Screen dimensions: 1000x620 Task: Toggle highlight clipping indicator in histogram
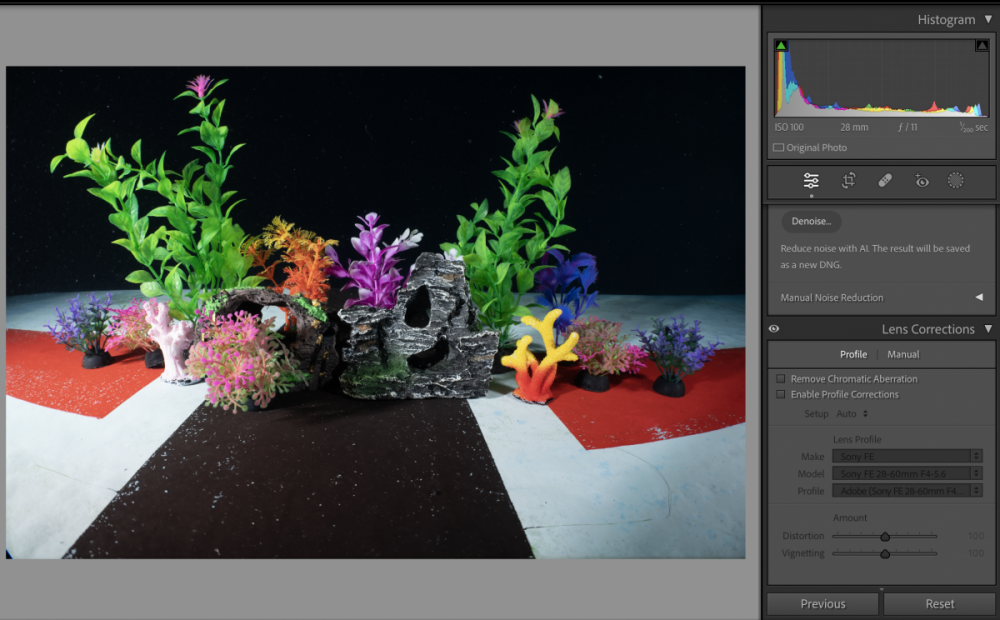point(982,45)
